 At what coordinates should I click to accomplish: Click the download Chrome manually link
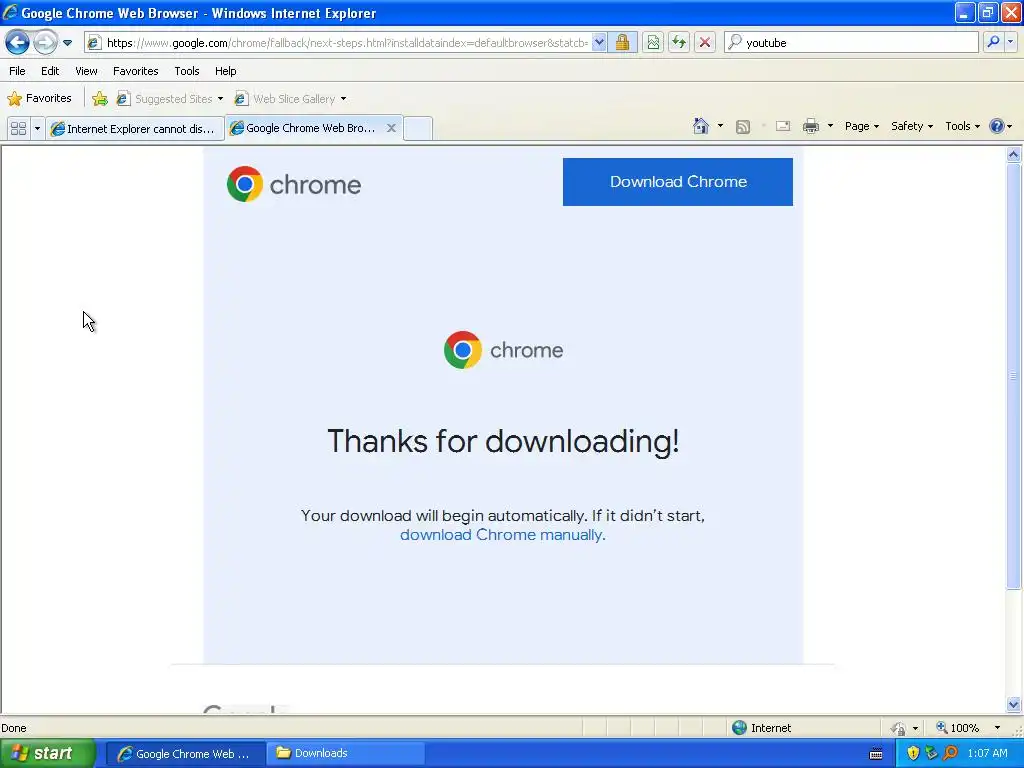click(x=501, y=535)
